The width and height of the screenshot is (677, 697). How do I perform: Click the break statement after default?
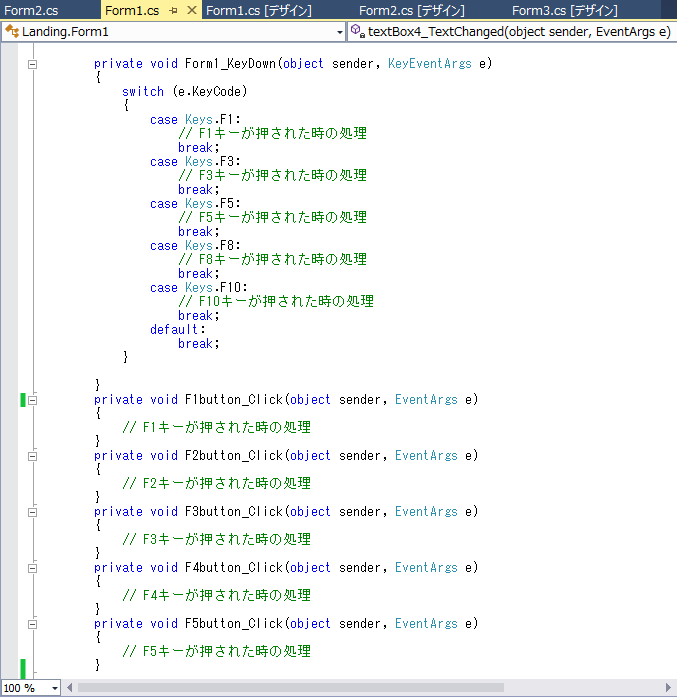[x=199, y=344]
